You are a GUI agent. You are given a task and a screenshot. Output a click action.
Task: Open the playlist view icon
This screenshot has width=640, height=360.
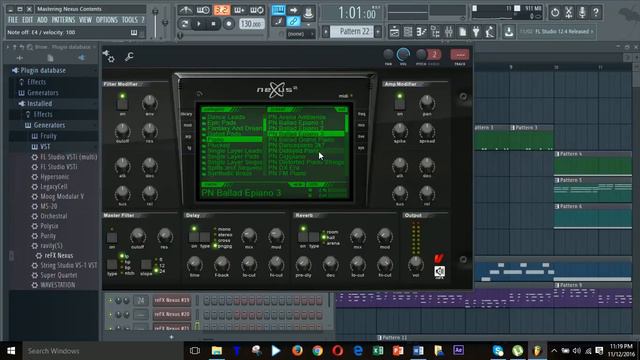pyautogui.click(x=394, y=31)
